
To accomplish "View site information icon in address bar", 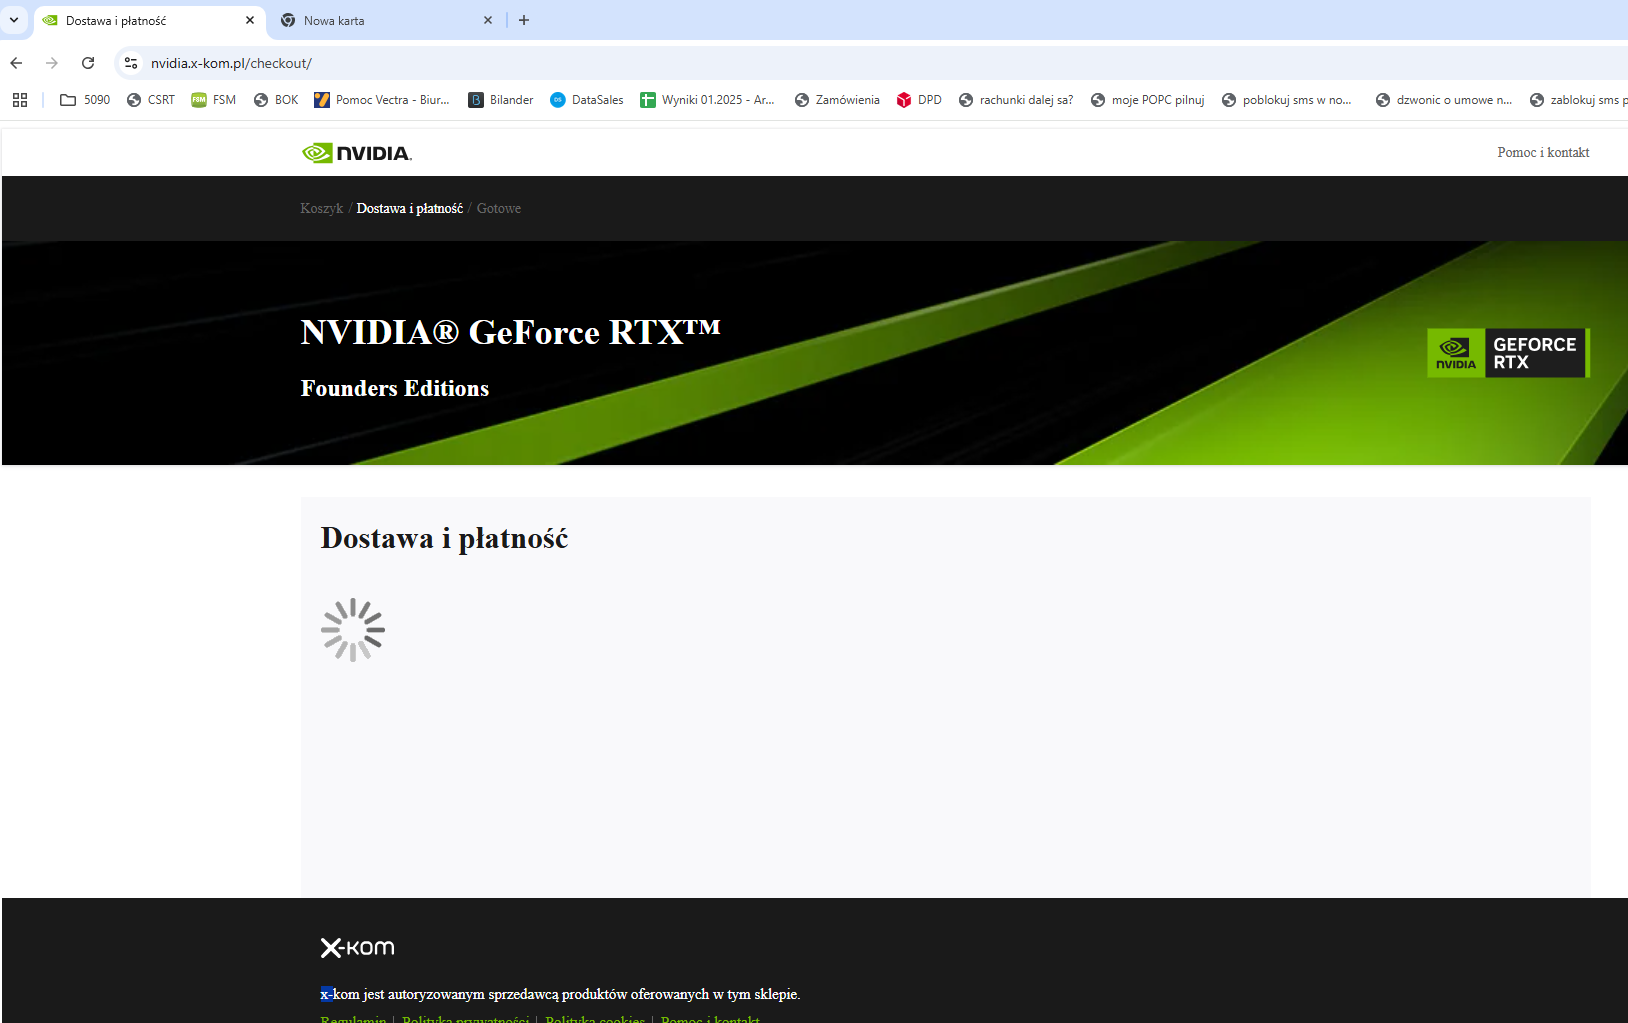I will [x=131, y=63].
